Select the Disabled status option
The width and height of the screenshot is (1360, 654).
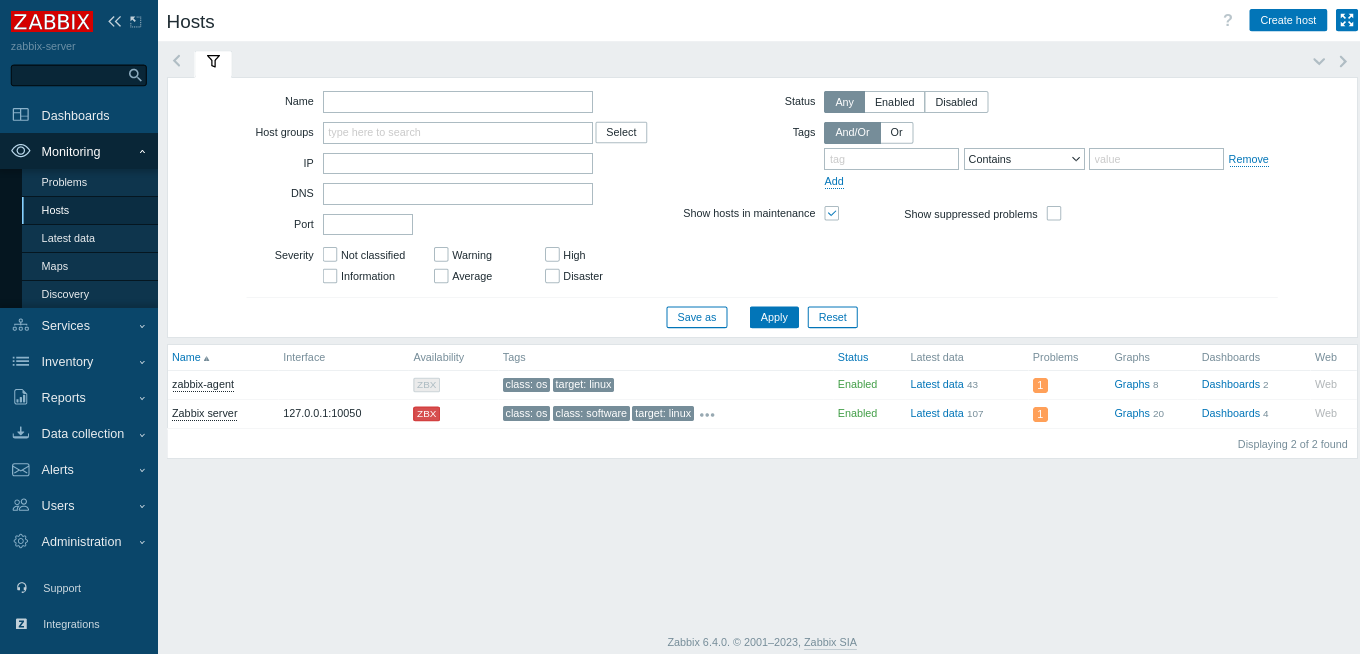click(956, 102)
